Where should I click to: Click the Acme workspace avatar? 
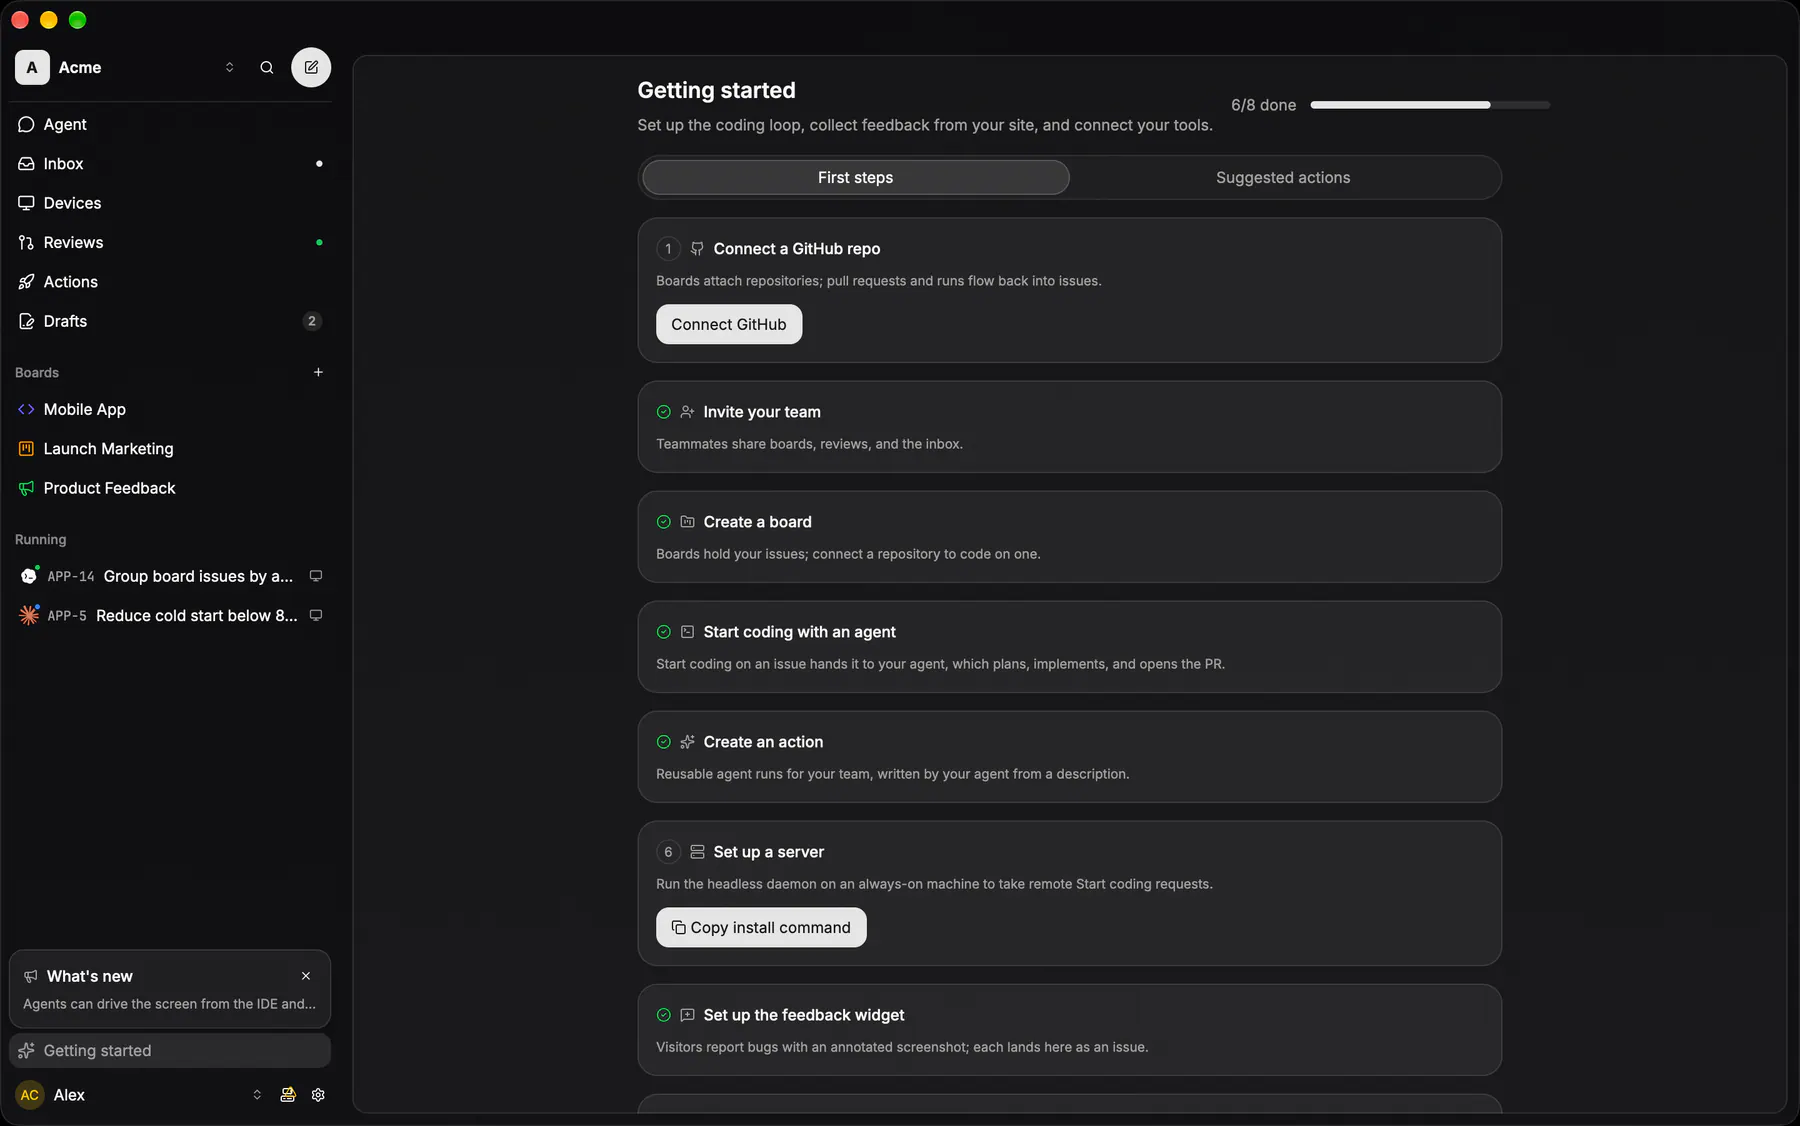point(32,67)
